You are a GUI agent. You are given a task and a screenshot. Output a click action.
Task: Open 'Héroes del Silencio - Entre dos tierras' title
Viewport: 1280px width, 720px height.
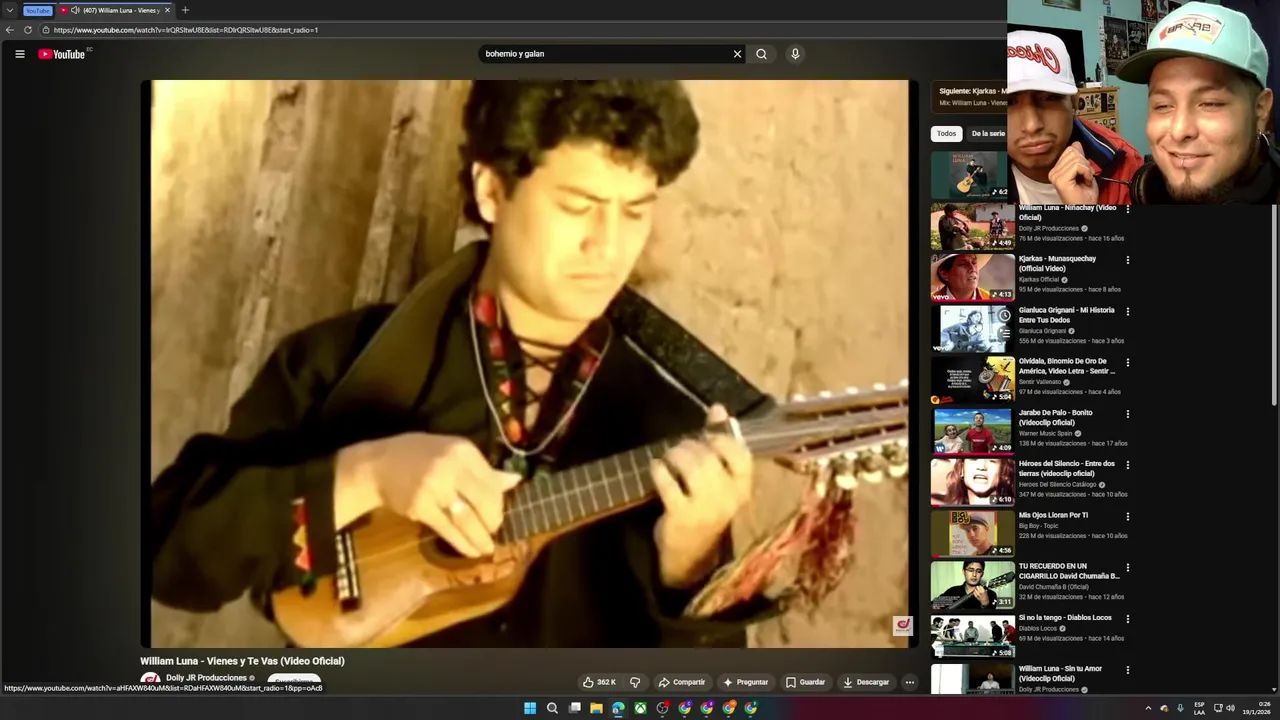click(x=1066, y=469)
